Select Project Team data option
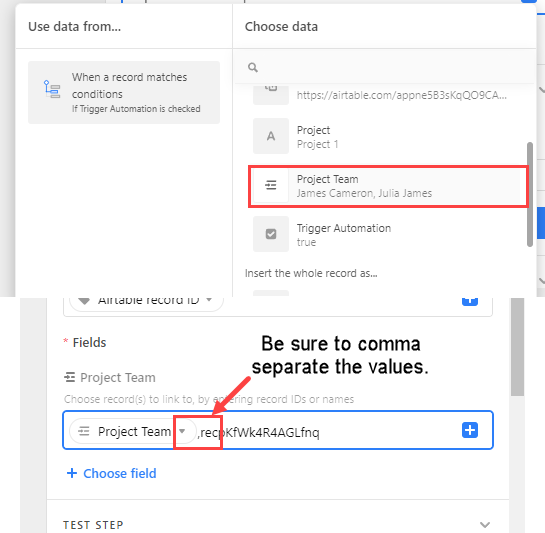545x533 pixels. coord(388,186)
